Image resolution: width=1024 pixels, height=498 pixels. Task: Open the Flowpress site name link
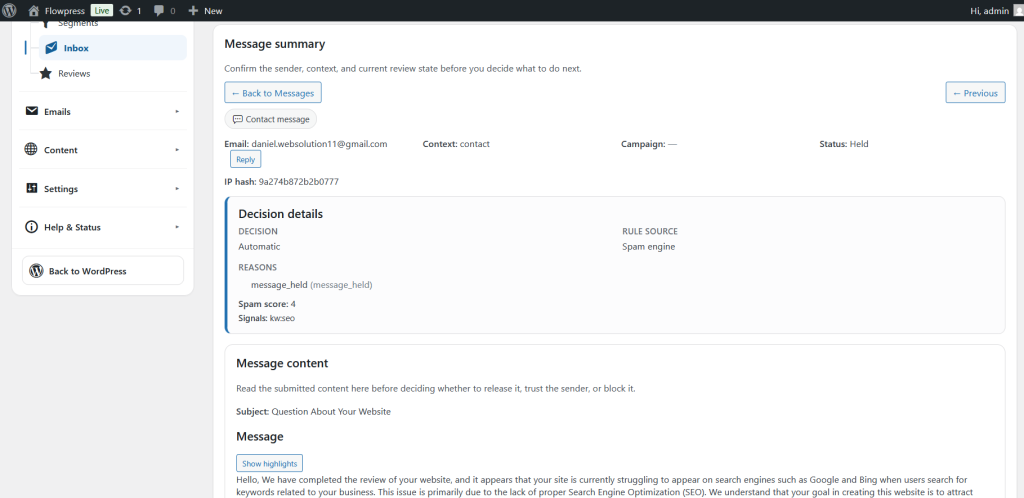(65, 10)
